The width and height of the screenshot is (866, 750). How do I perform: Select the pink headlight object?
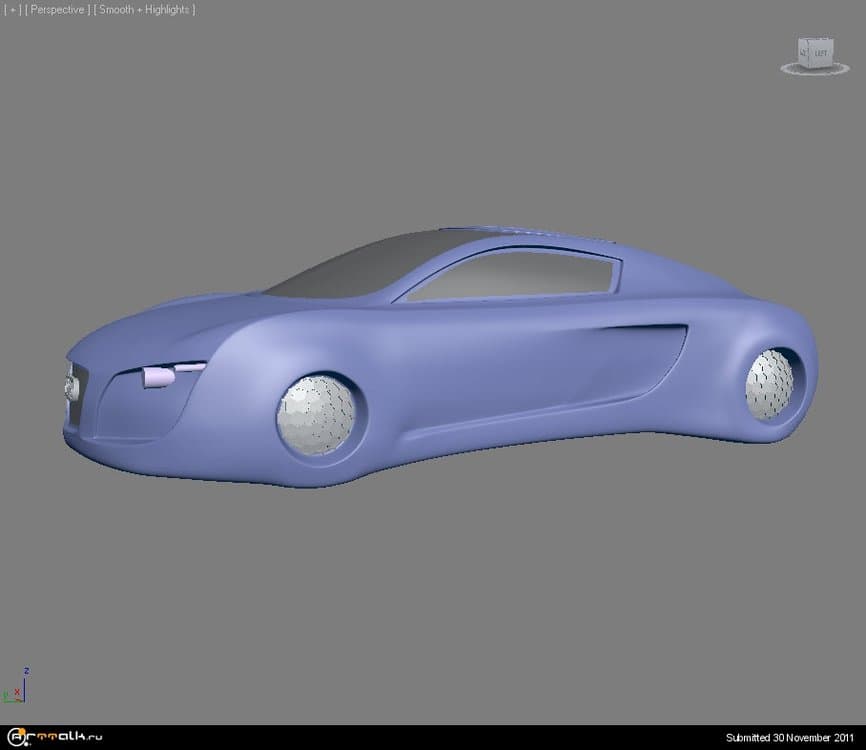coord(158,376)
